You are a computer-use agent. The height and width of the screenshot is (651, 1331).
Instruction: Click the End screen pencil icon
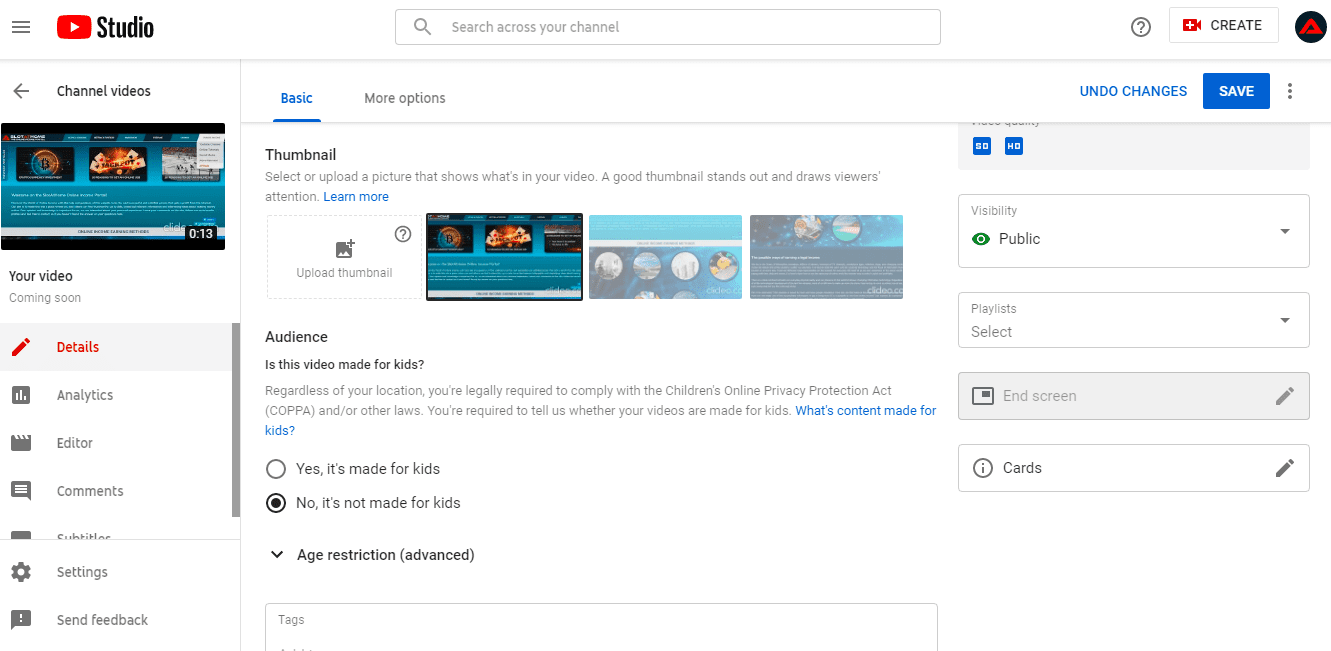coord(1284,396)
